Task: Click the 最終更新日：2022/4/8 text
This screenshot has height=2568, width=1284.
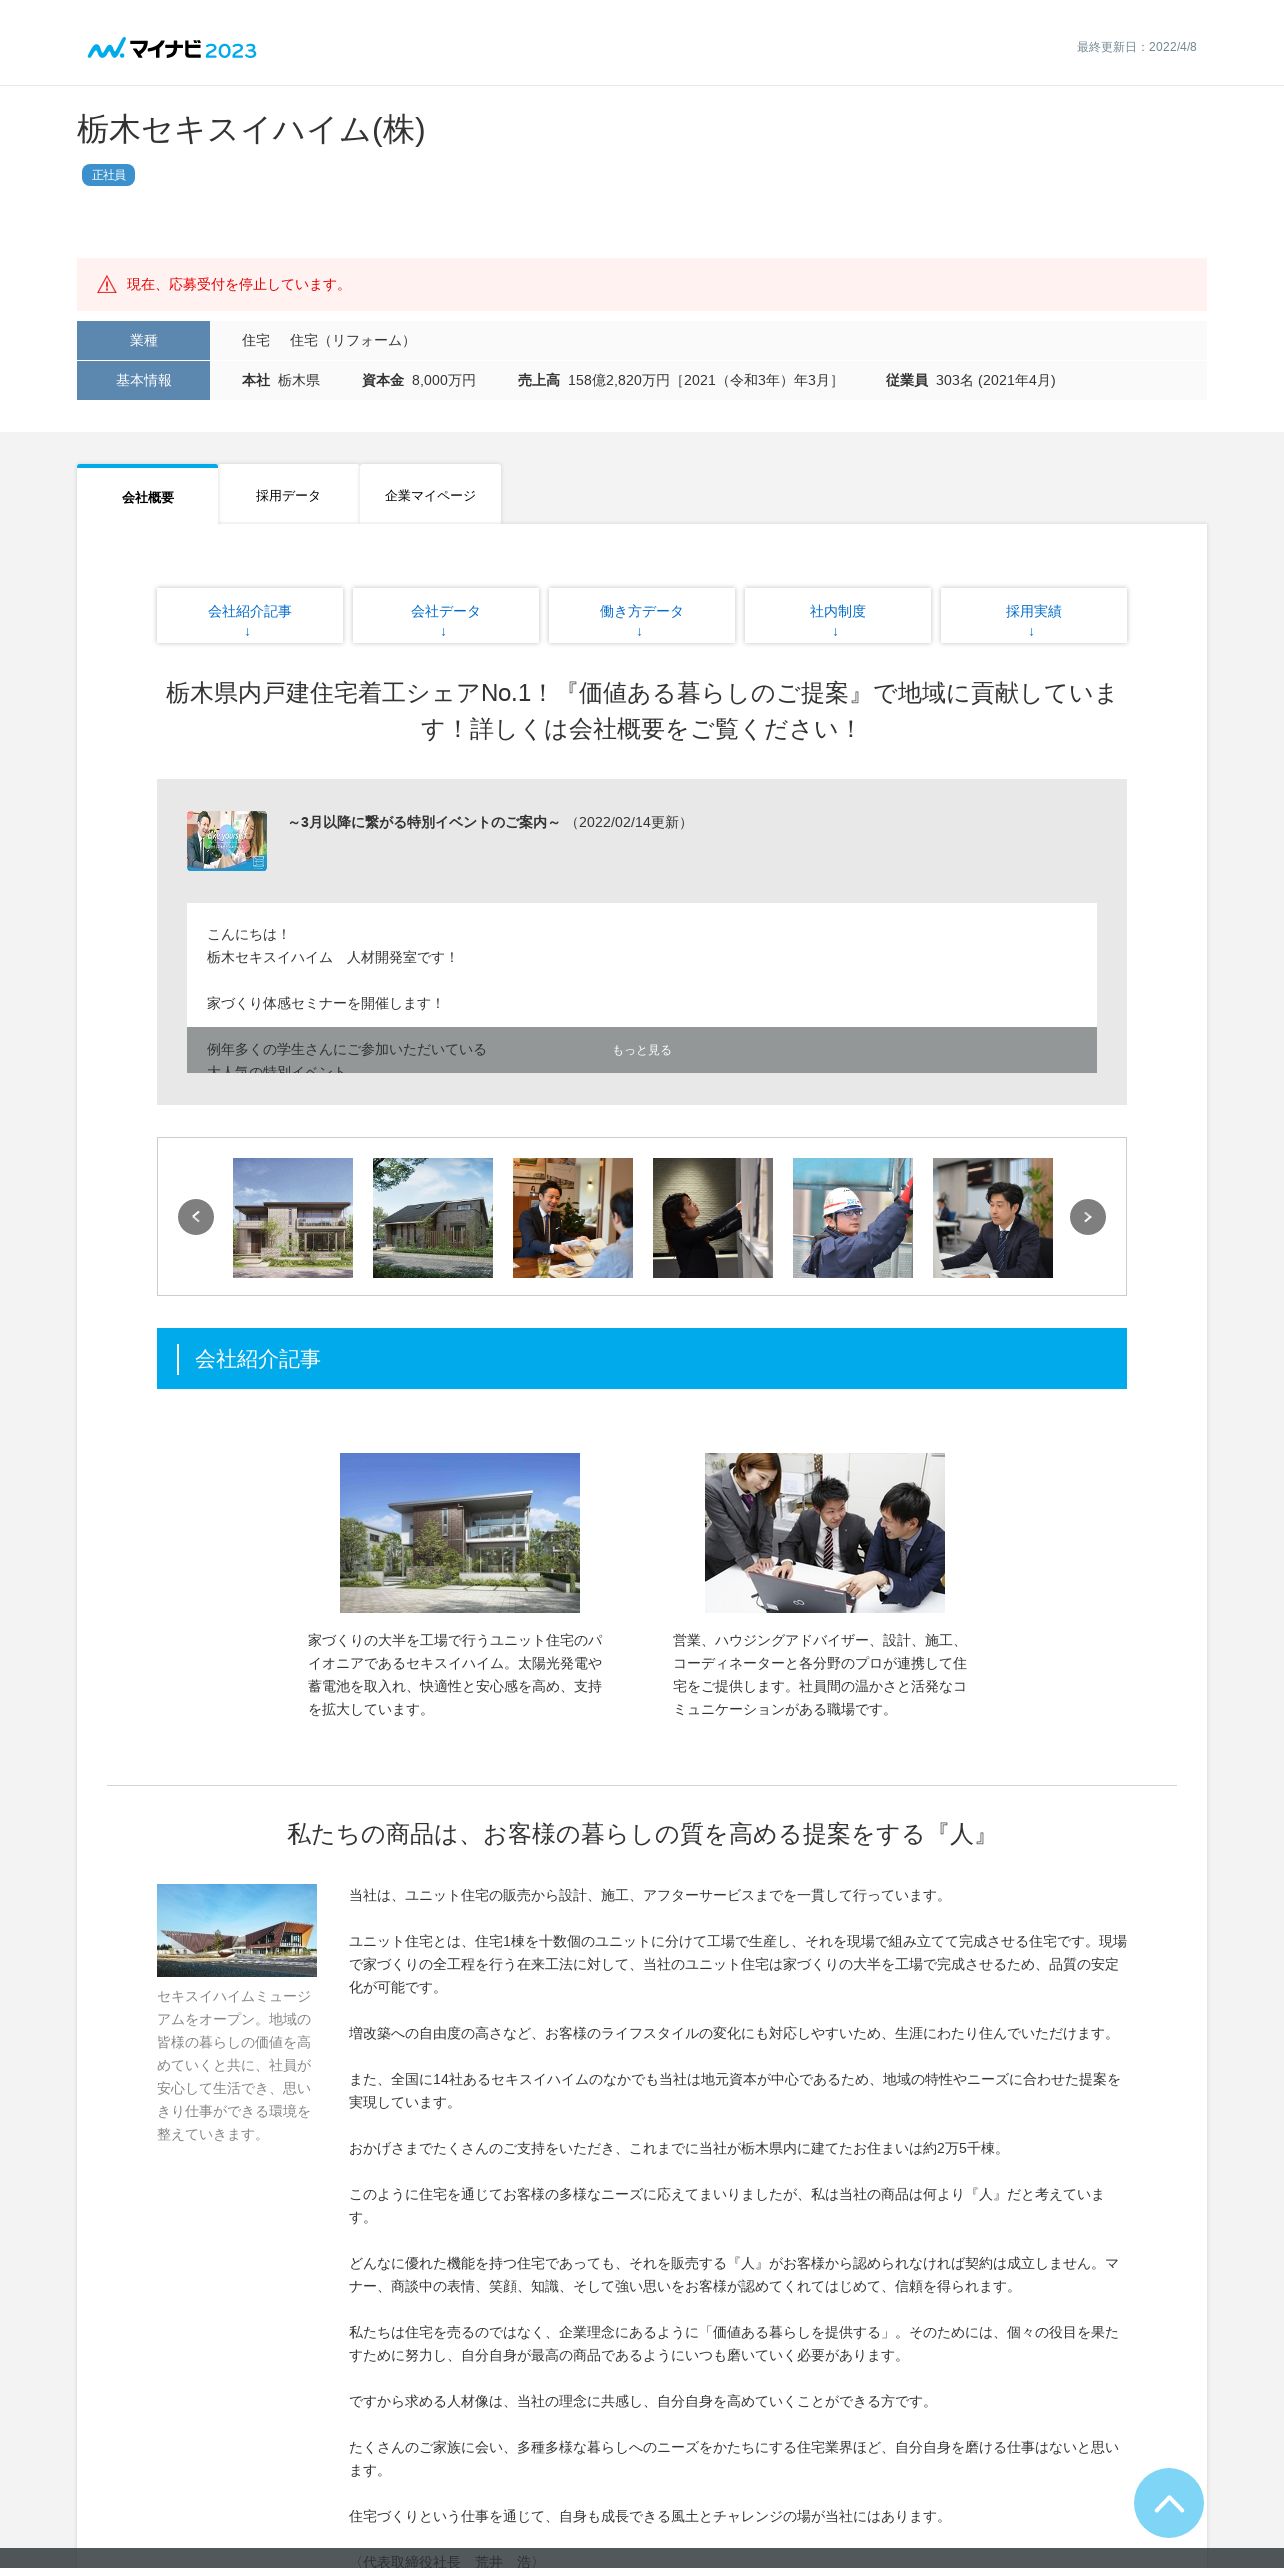Action: coord(1137,47)
